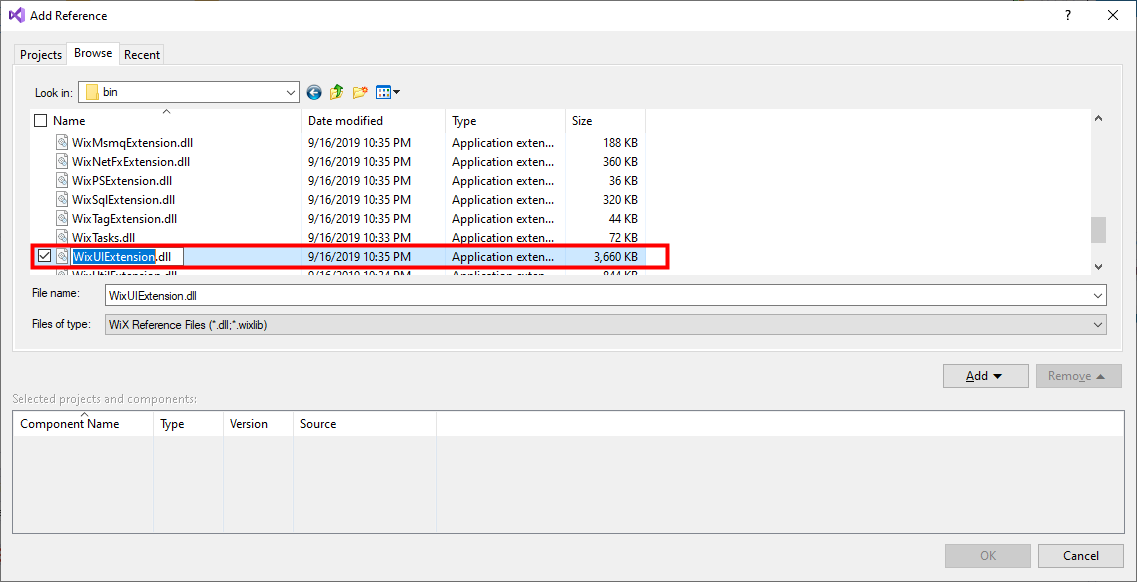Viewport: 1137px width, 582px height.
Task: Select WixMsmqExtension.dll file name
Action: (x=133, y=143)
